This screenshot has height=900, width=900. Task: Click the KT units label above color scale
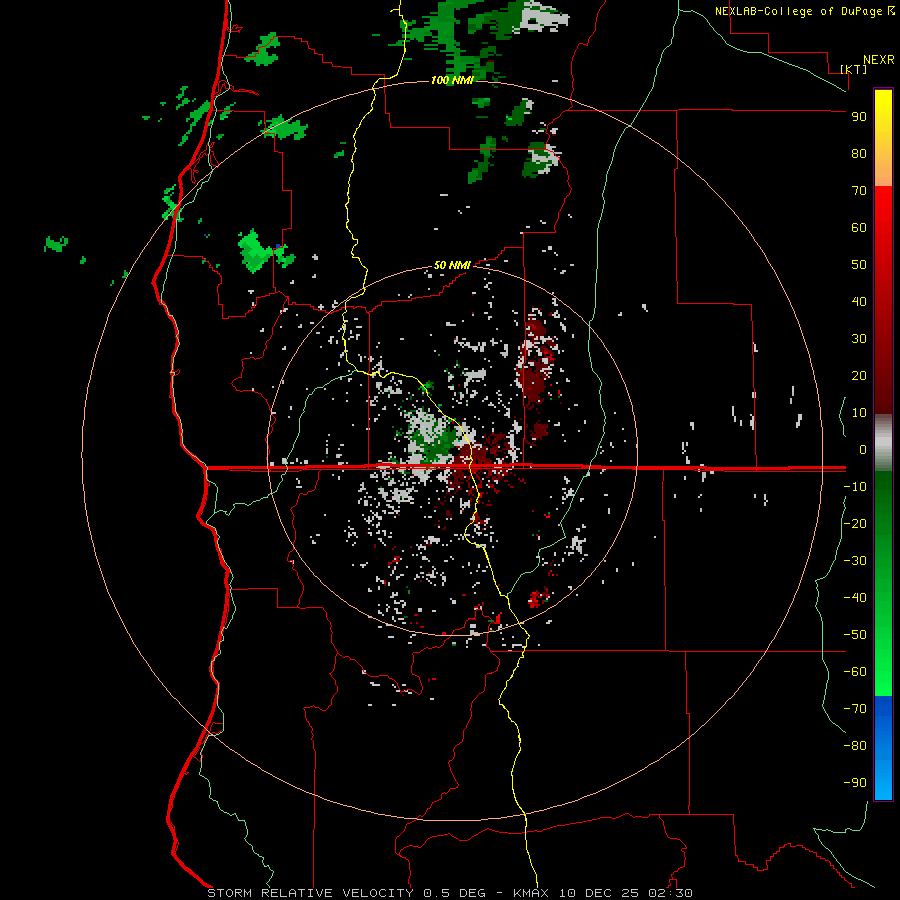(853, 69)
